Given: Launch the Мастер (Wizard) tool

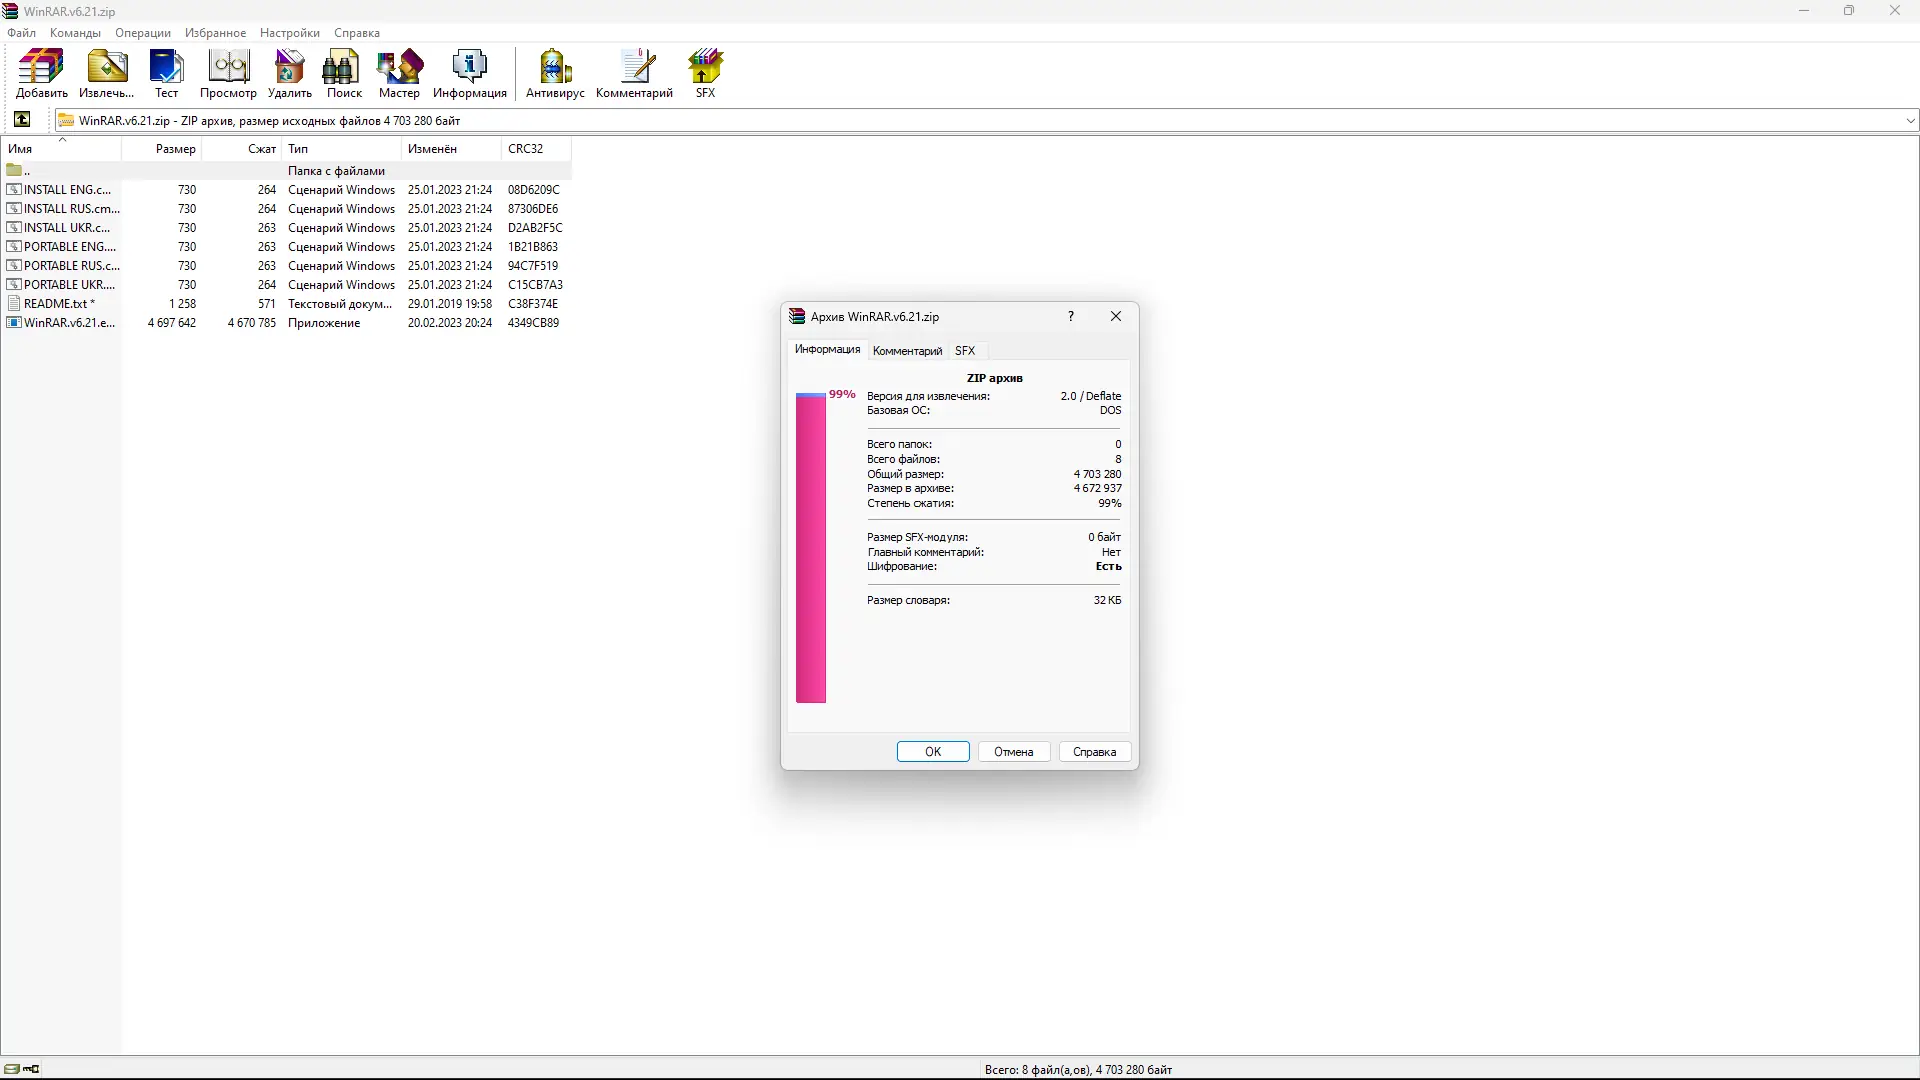Looking at the screenshot, I should (399, 73).
